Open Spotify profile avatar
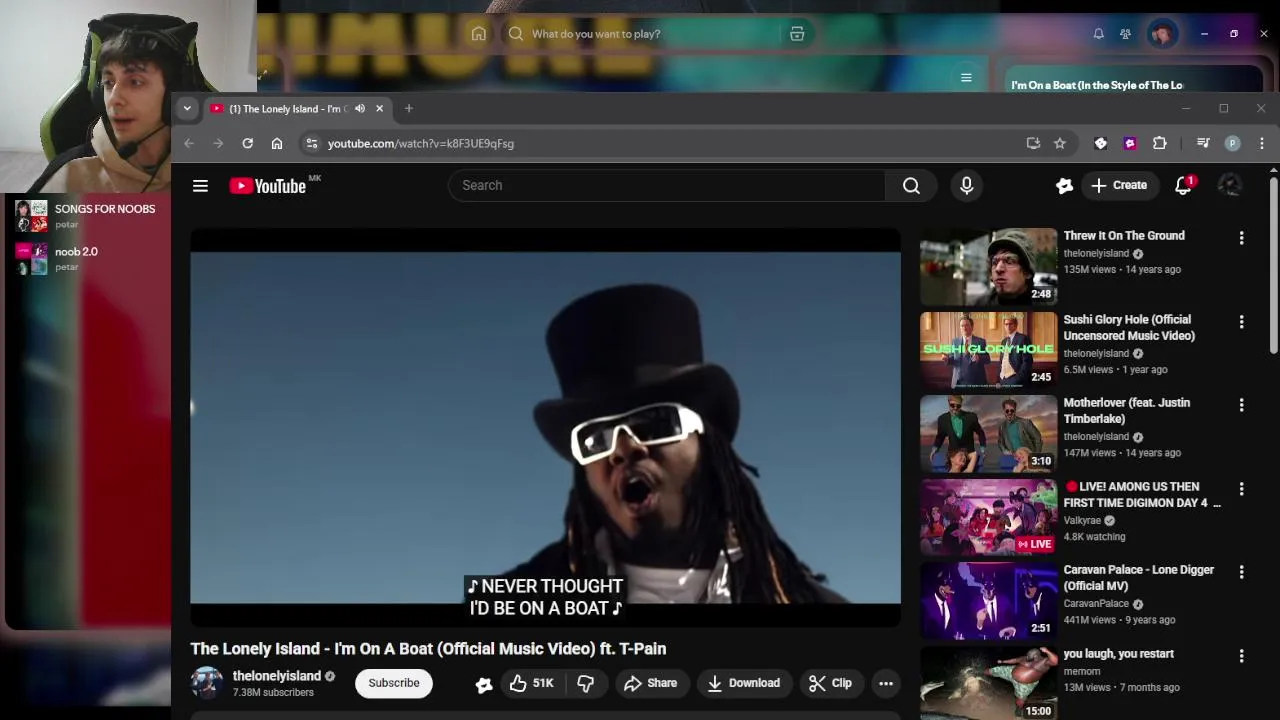Screen dimensions: 1280x720 1162,34
